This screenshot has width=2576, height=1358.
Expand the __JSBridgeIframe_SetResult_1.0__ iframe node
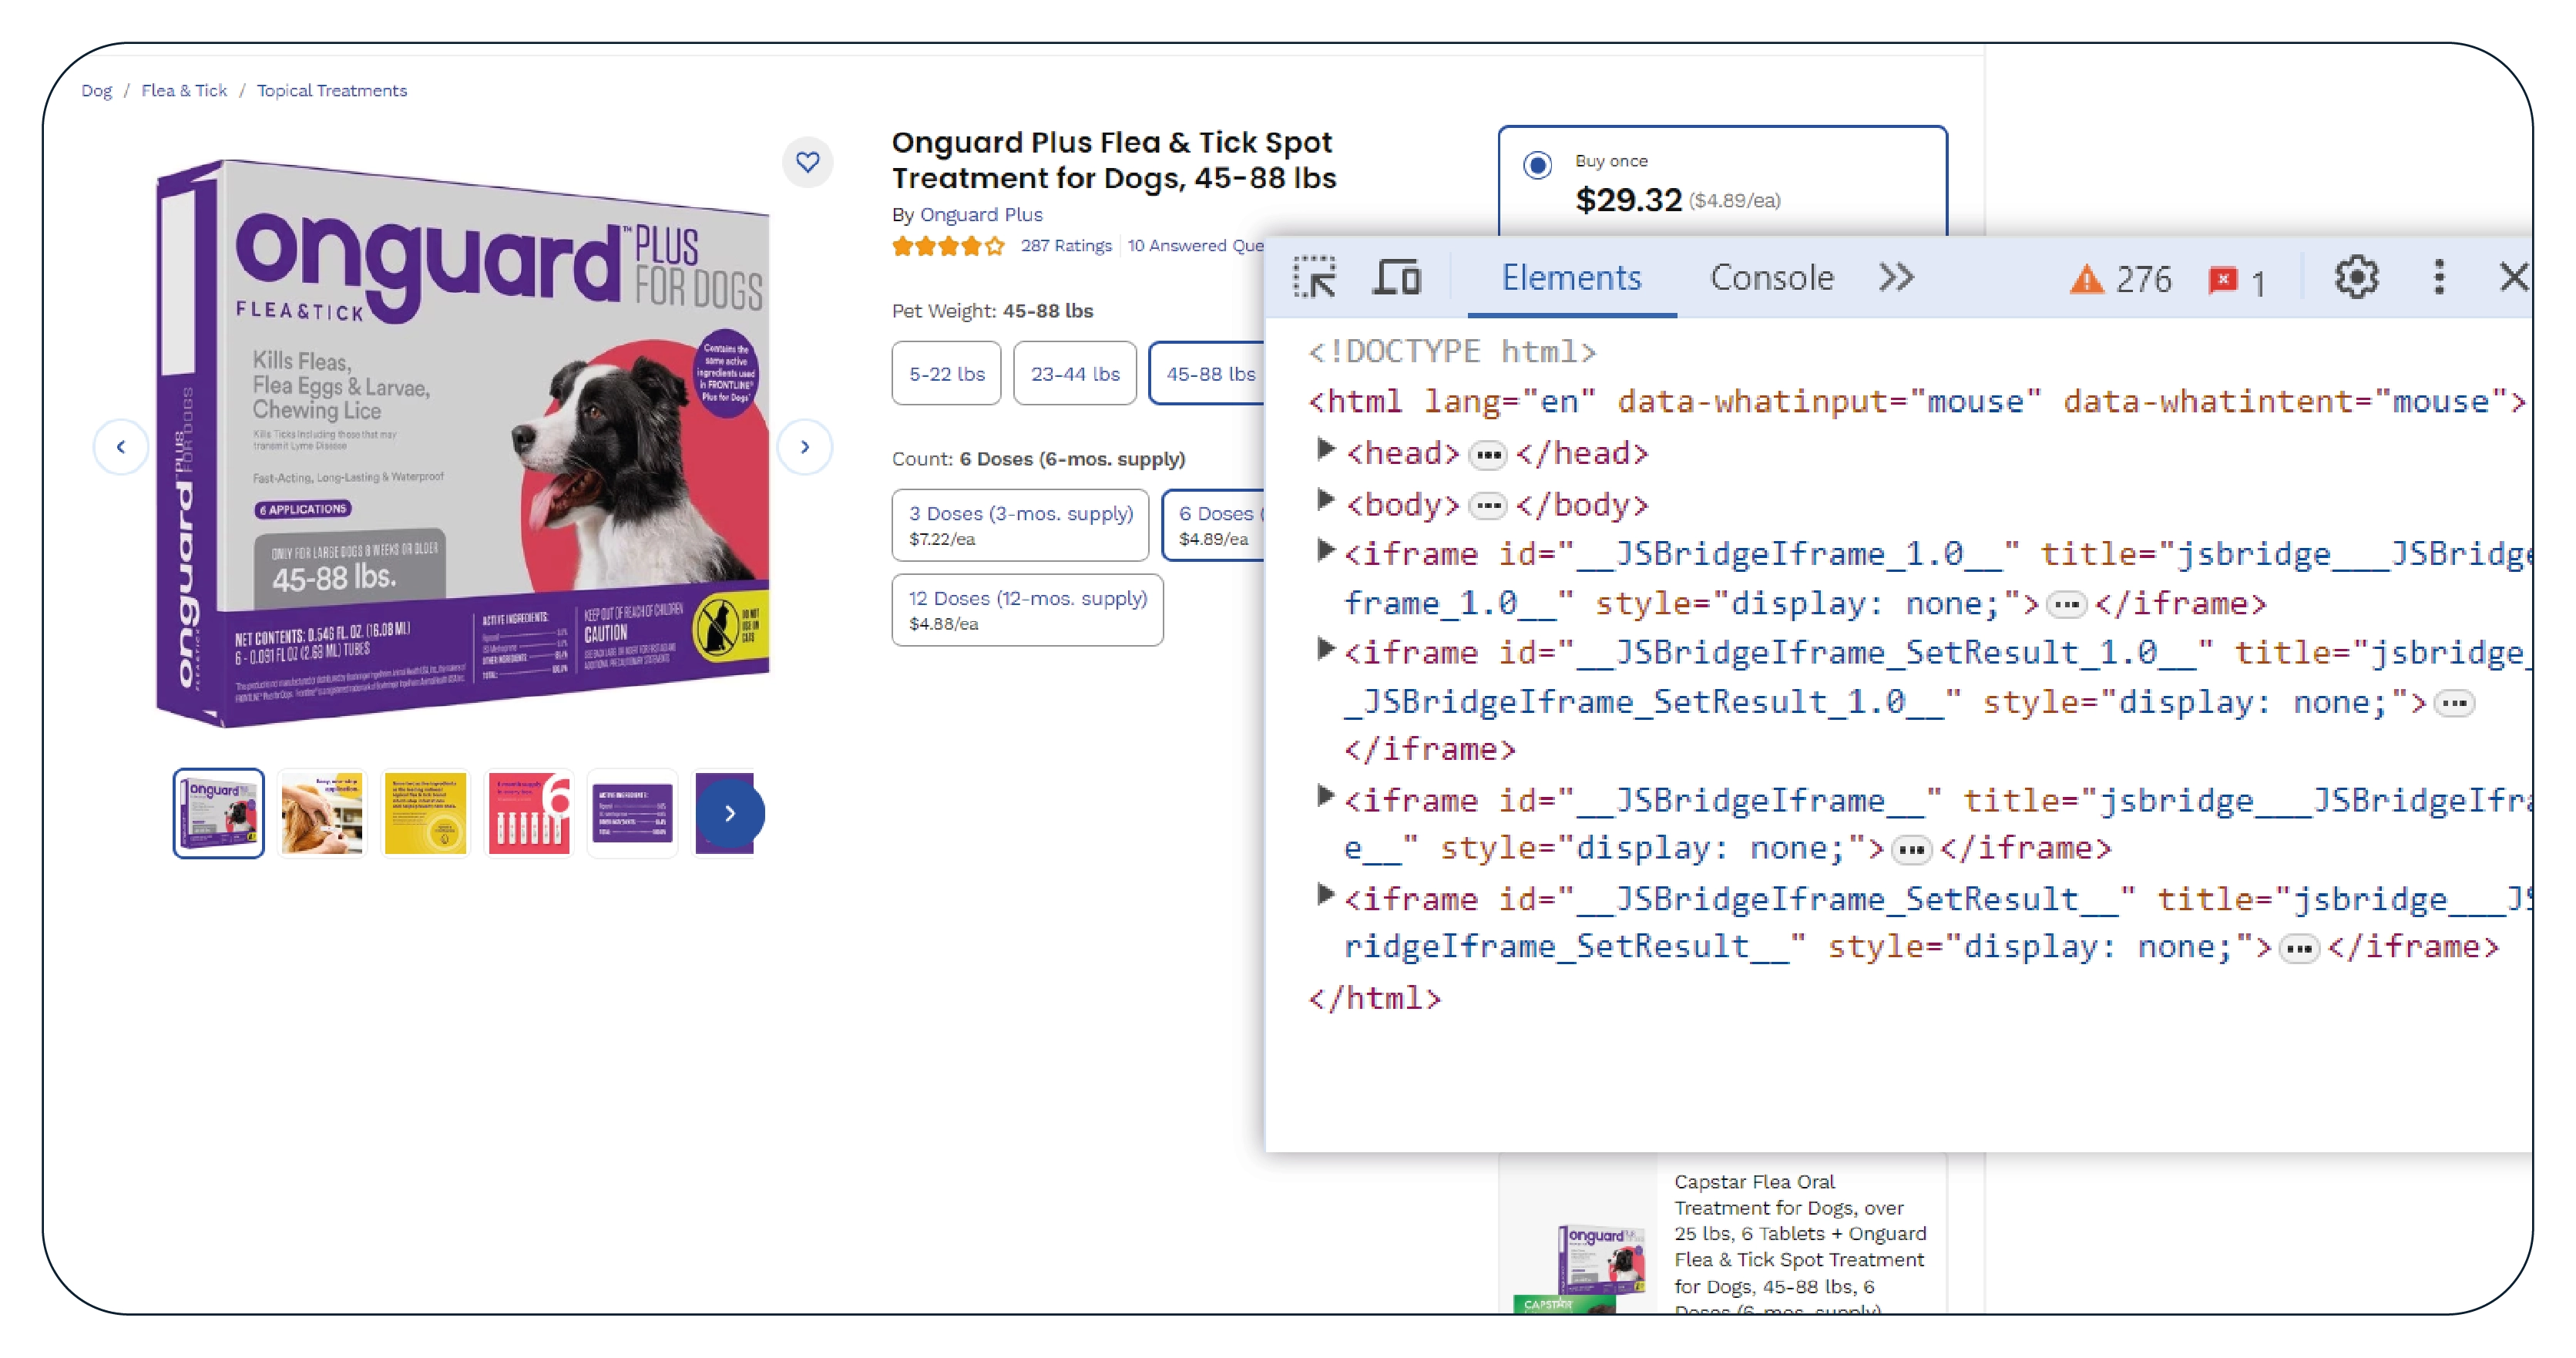1326,650
